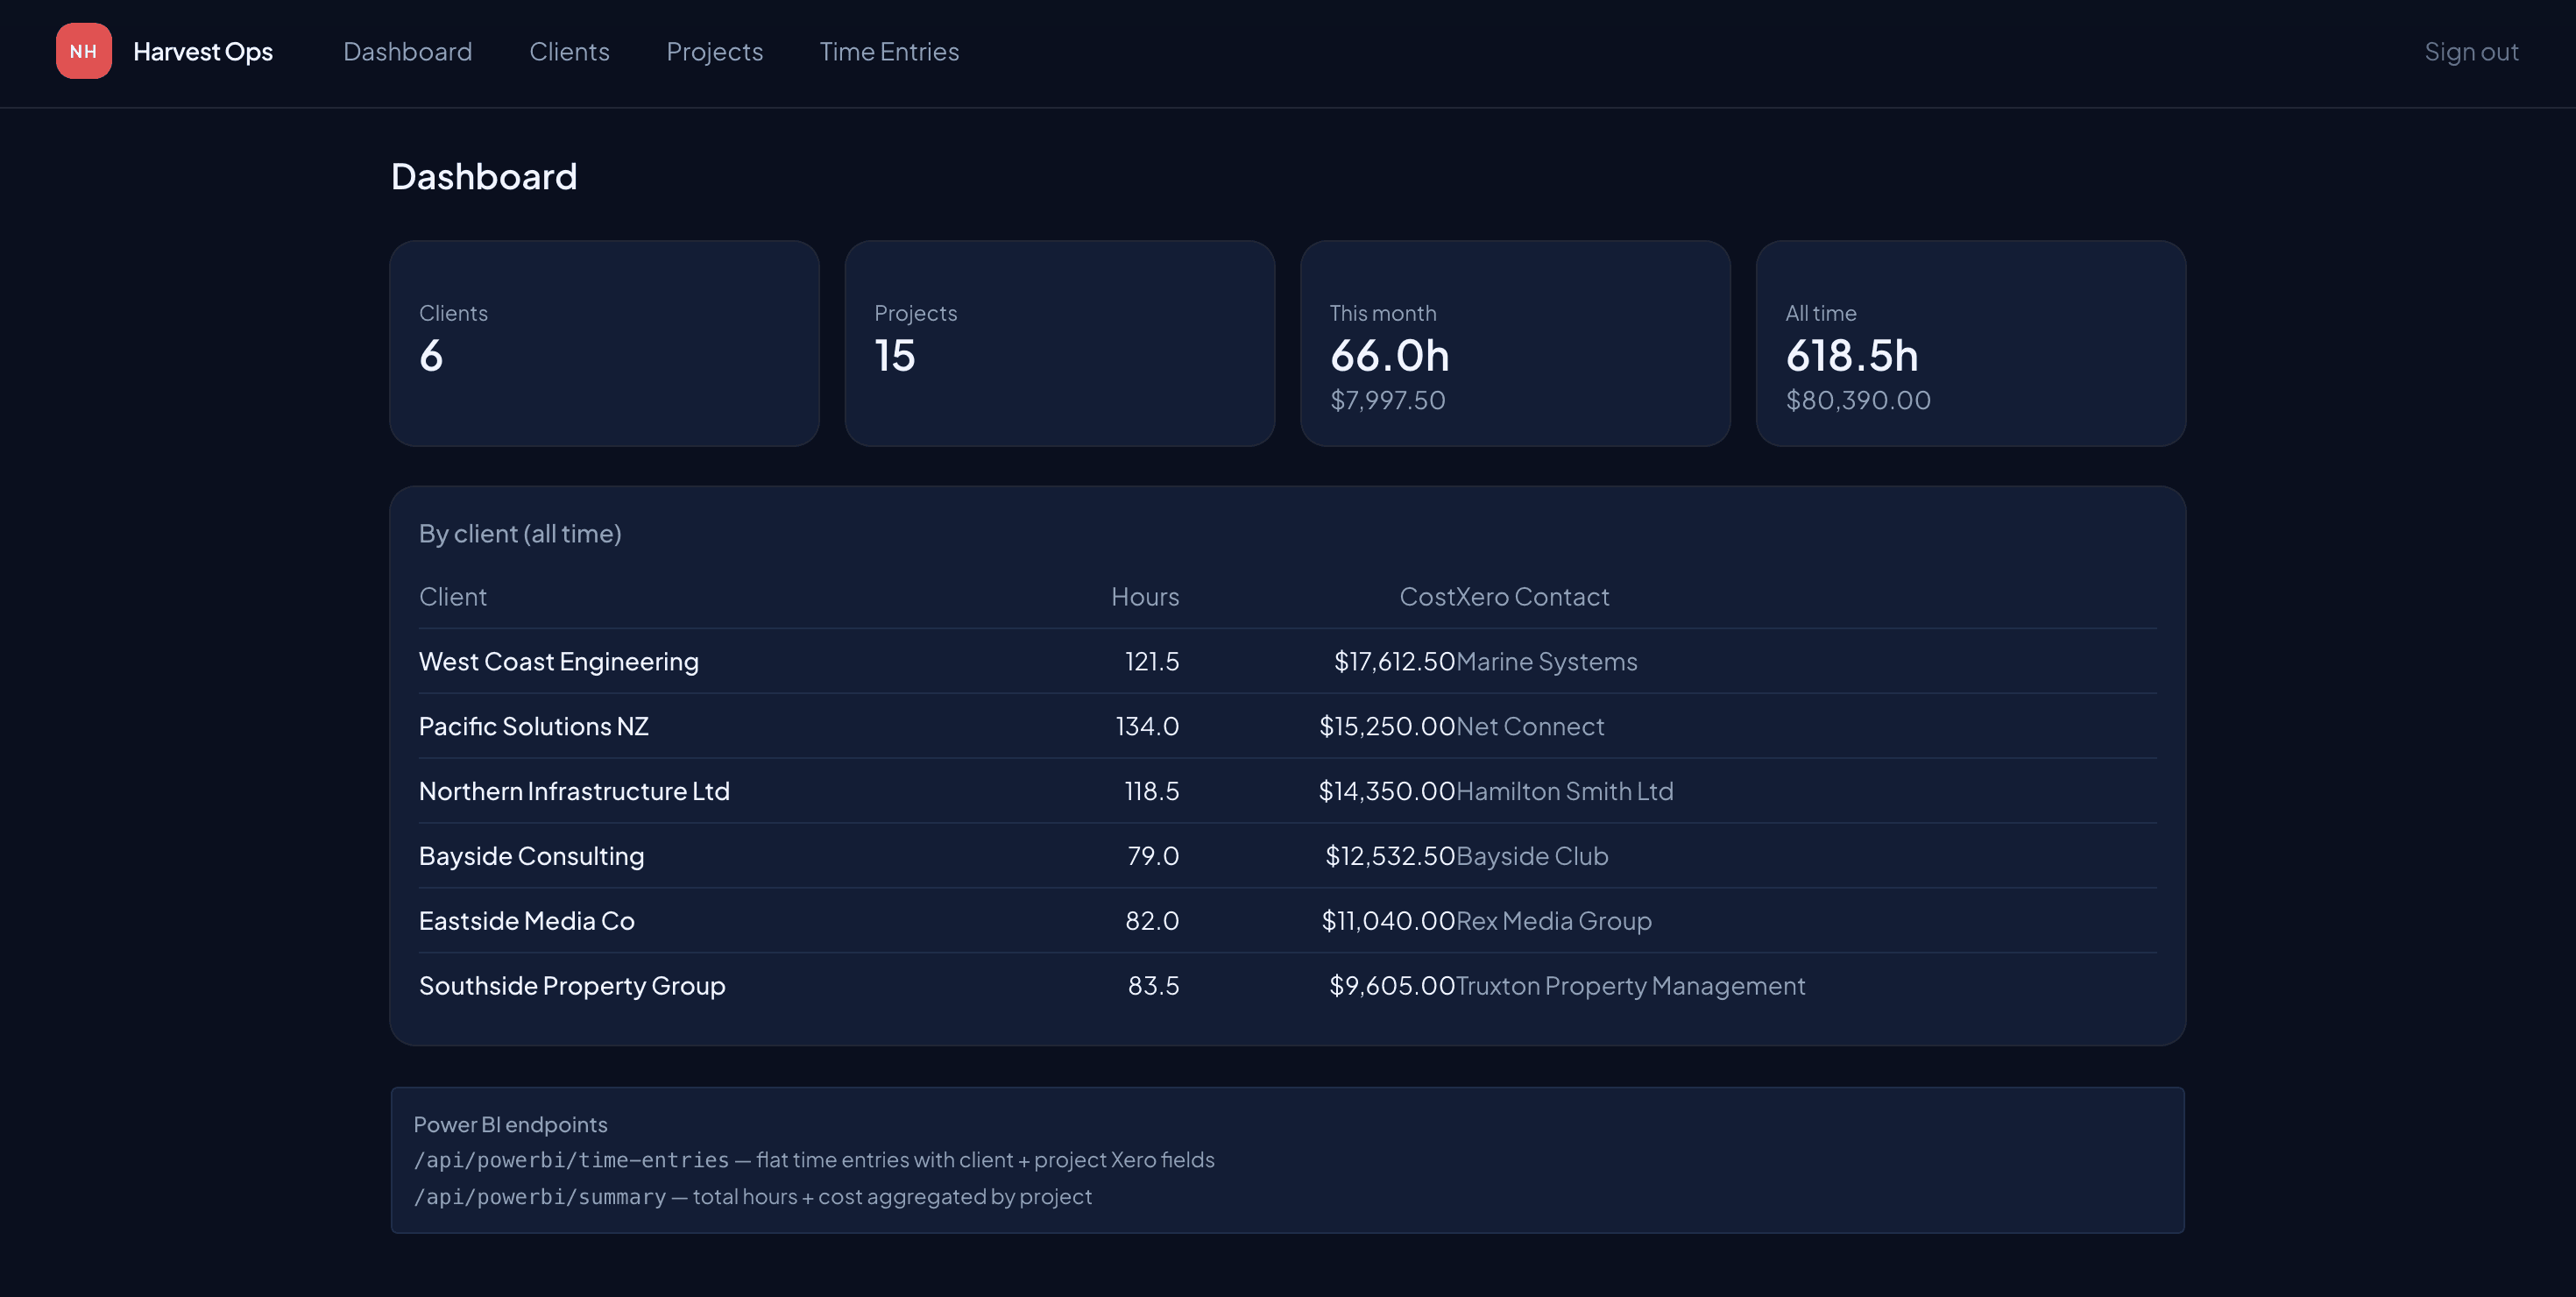
Task: Select Bayside Consulting client
Action: pos(531,856)
